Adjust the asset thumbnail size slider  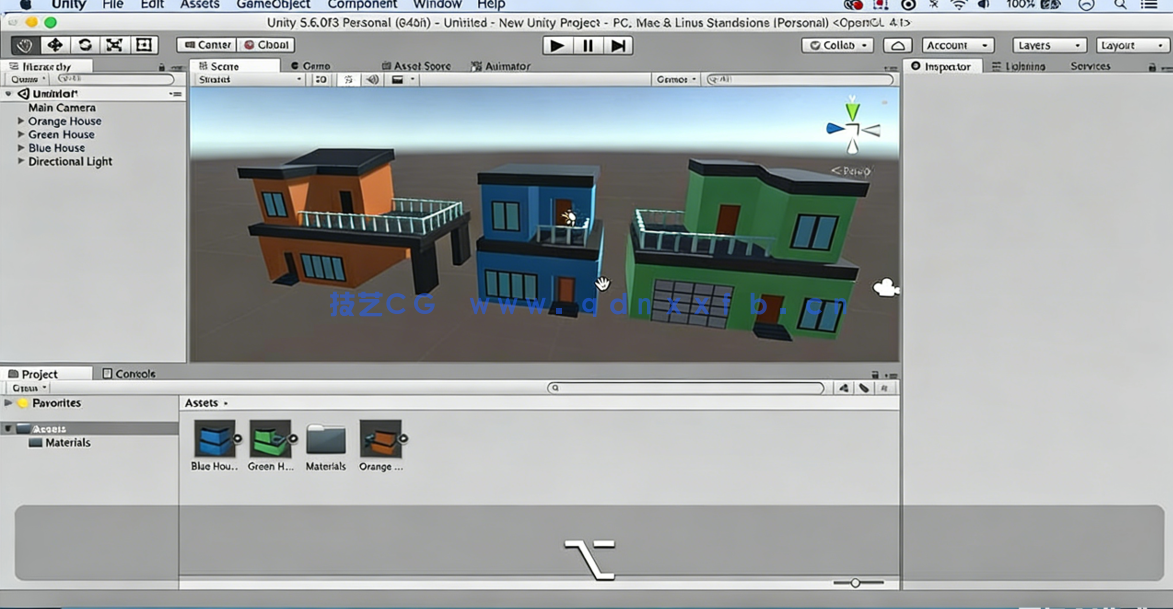tap(855, 581)
